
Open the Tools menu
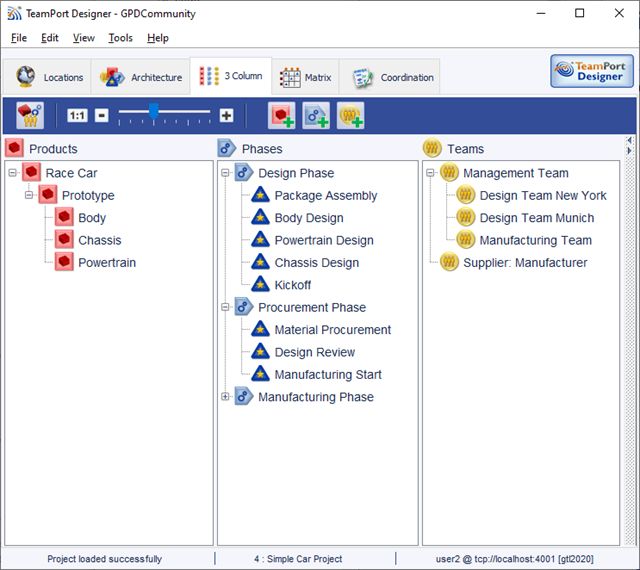[120, 38]
